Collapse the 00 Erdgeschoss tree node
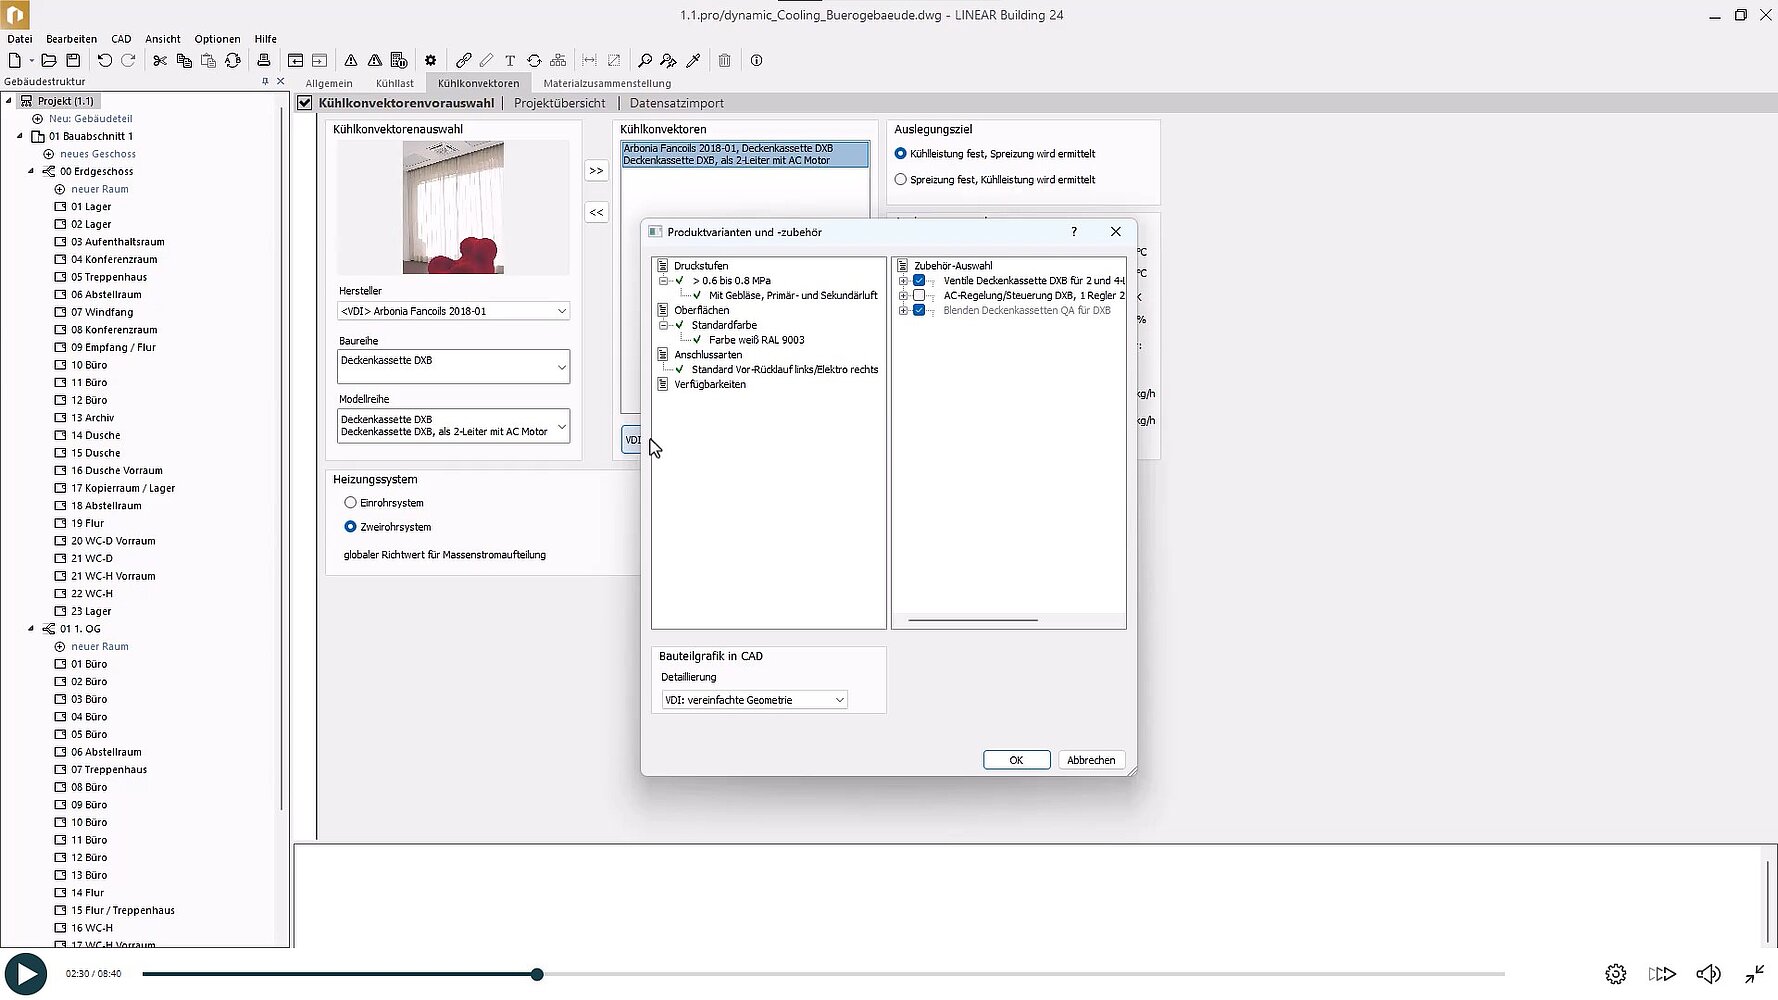The image size is (1778, 1000). point(31,171)
